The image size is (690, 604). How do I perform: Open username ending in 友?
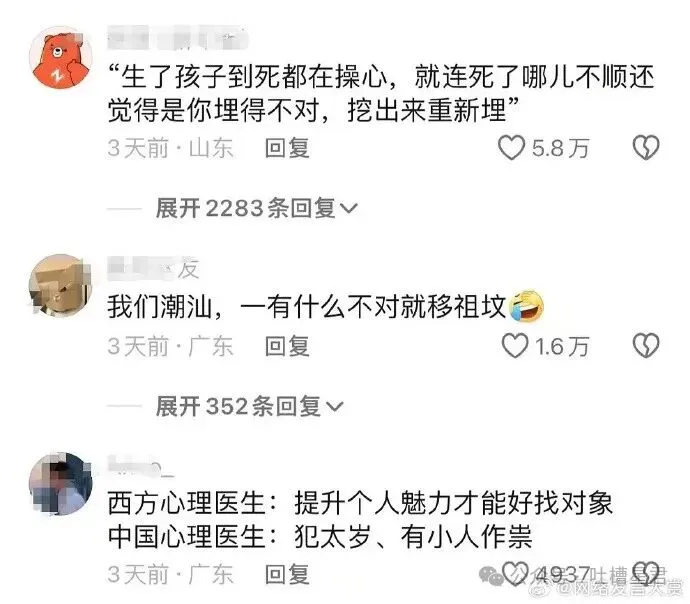click(x=154, y=268)
